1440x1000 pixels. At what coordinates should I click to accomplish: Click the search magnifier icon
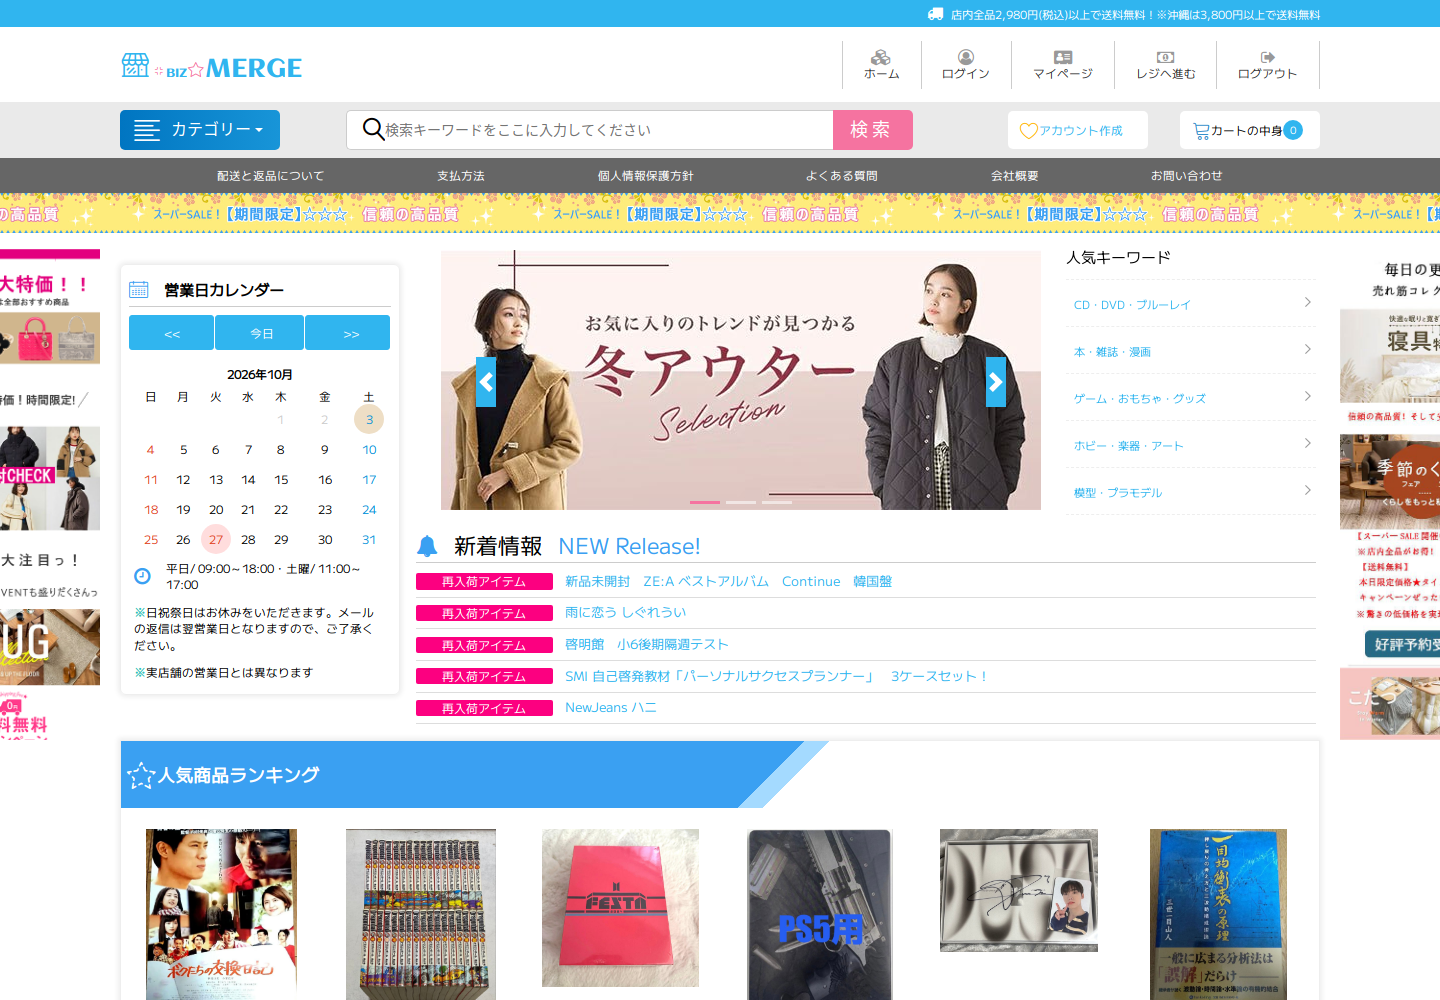(x=373, y=130)
